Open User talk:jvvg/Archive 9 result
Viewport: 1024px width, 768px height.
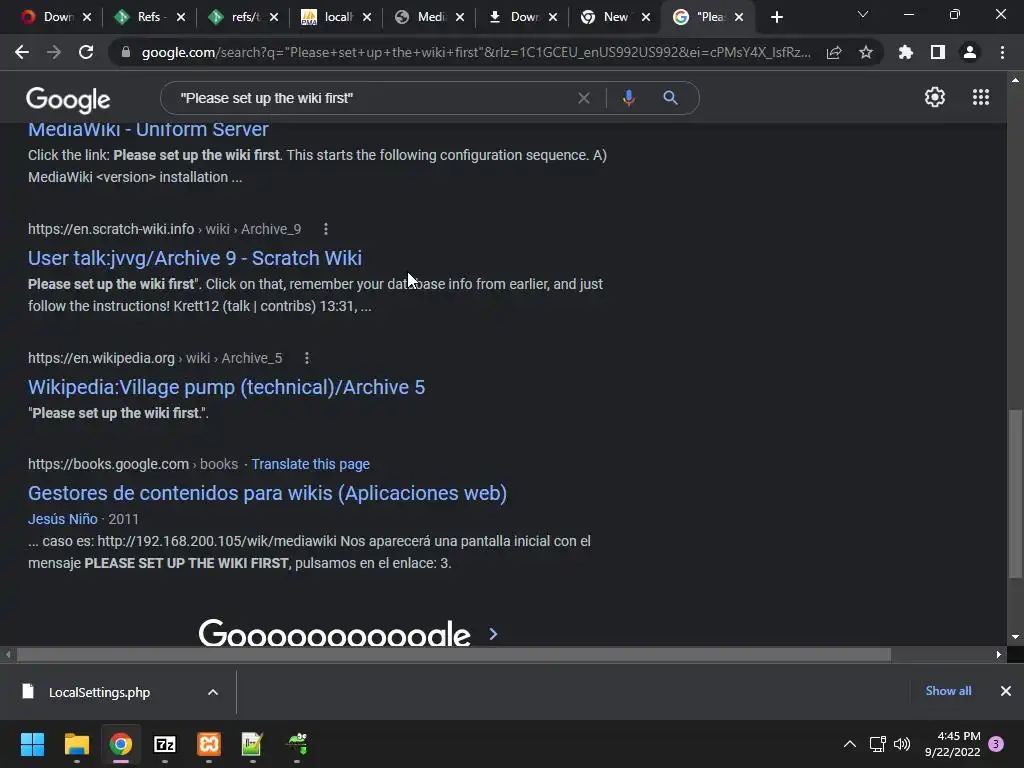click(x=195, y=259)
